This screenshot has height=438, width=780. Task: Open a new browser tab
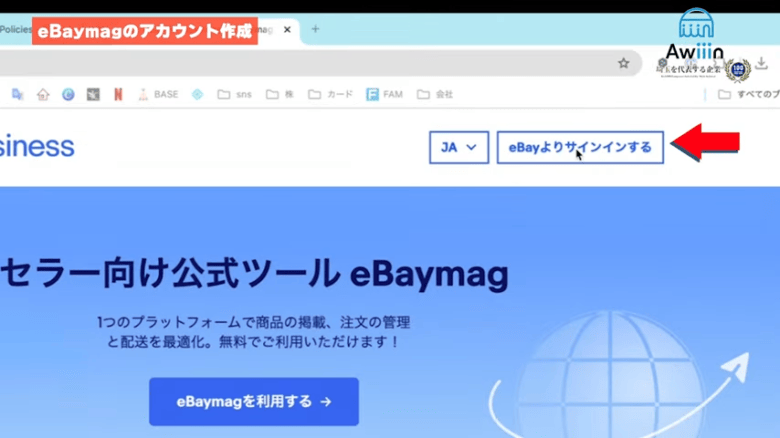pos(315,30)
